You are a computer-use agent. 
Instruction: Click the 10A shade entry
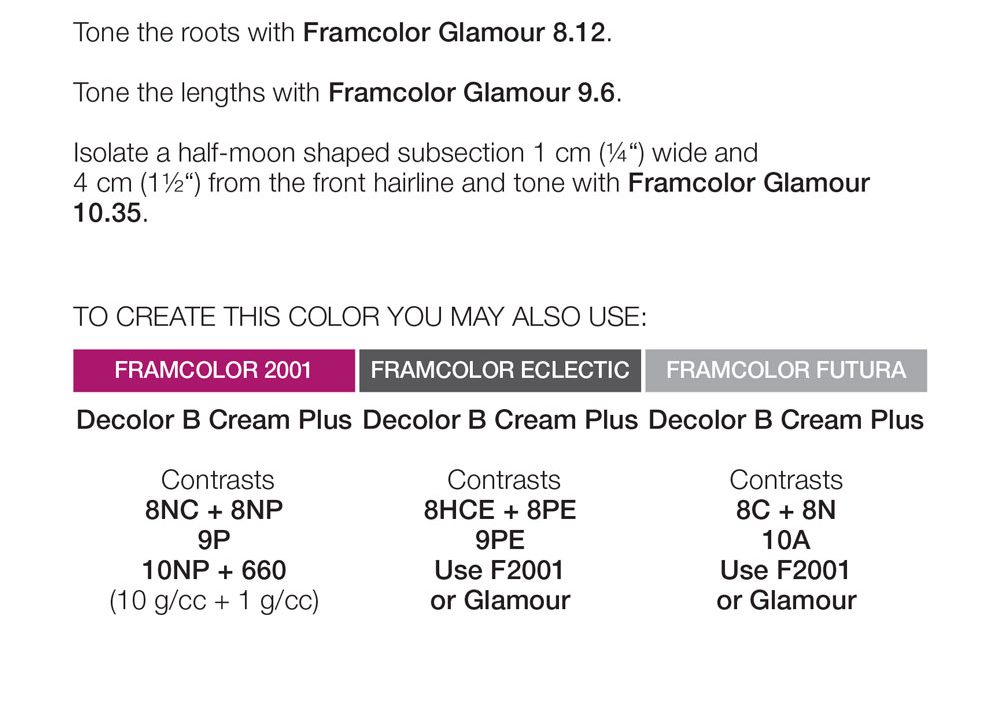[786, 540]
